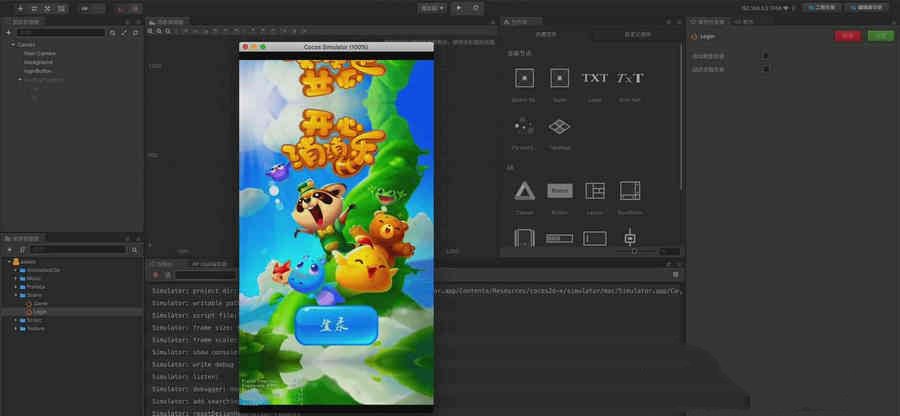900x416 pixels.
Task: Choose the TiledMap node icon
Action: [560, 127]
